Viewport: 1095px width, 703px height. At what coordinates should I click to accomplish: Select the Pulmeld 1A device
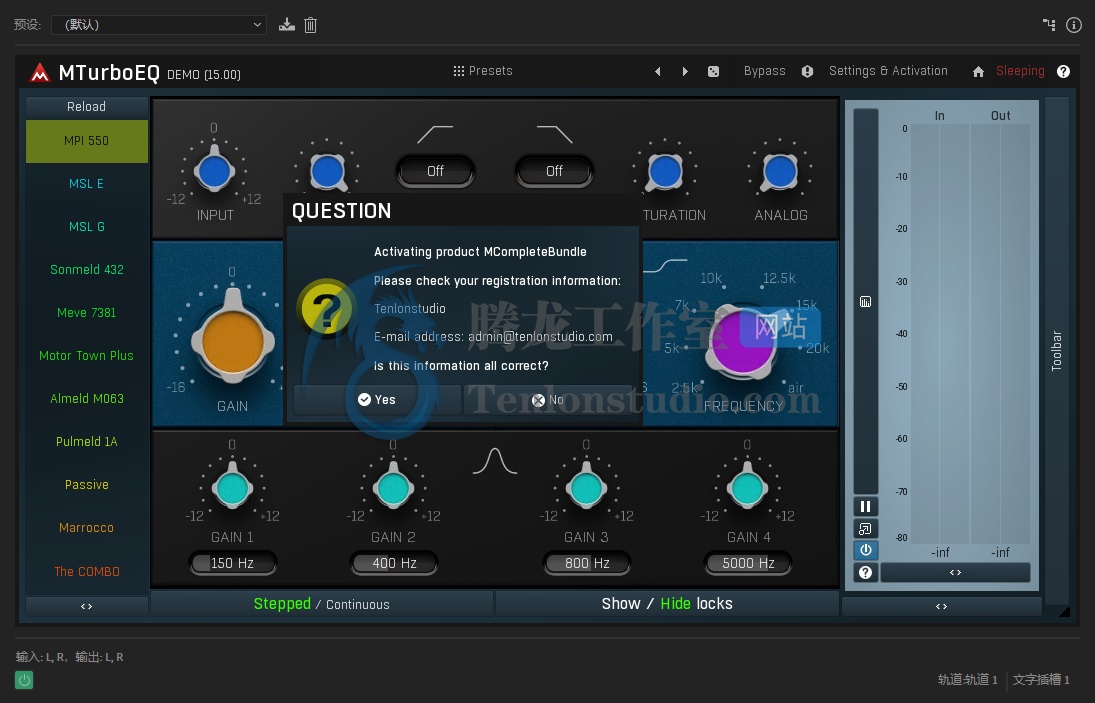(87, 442)
